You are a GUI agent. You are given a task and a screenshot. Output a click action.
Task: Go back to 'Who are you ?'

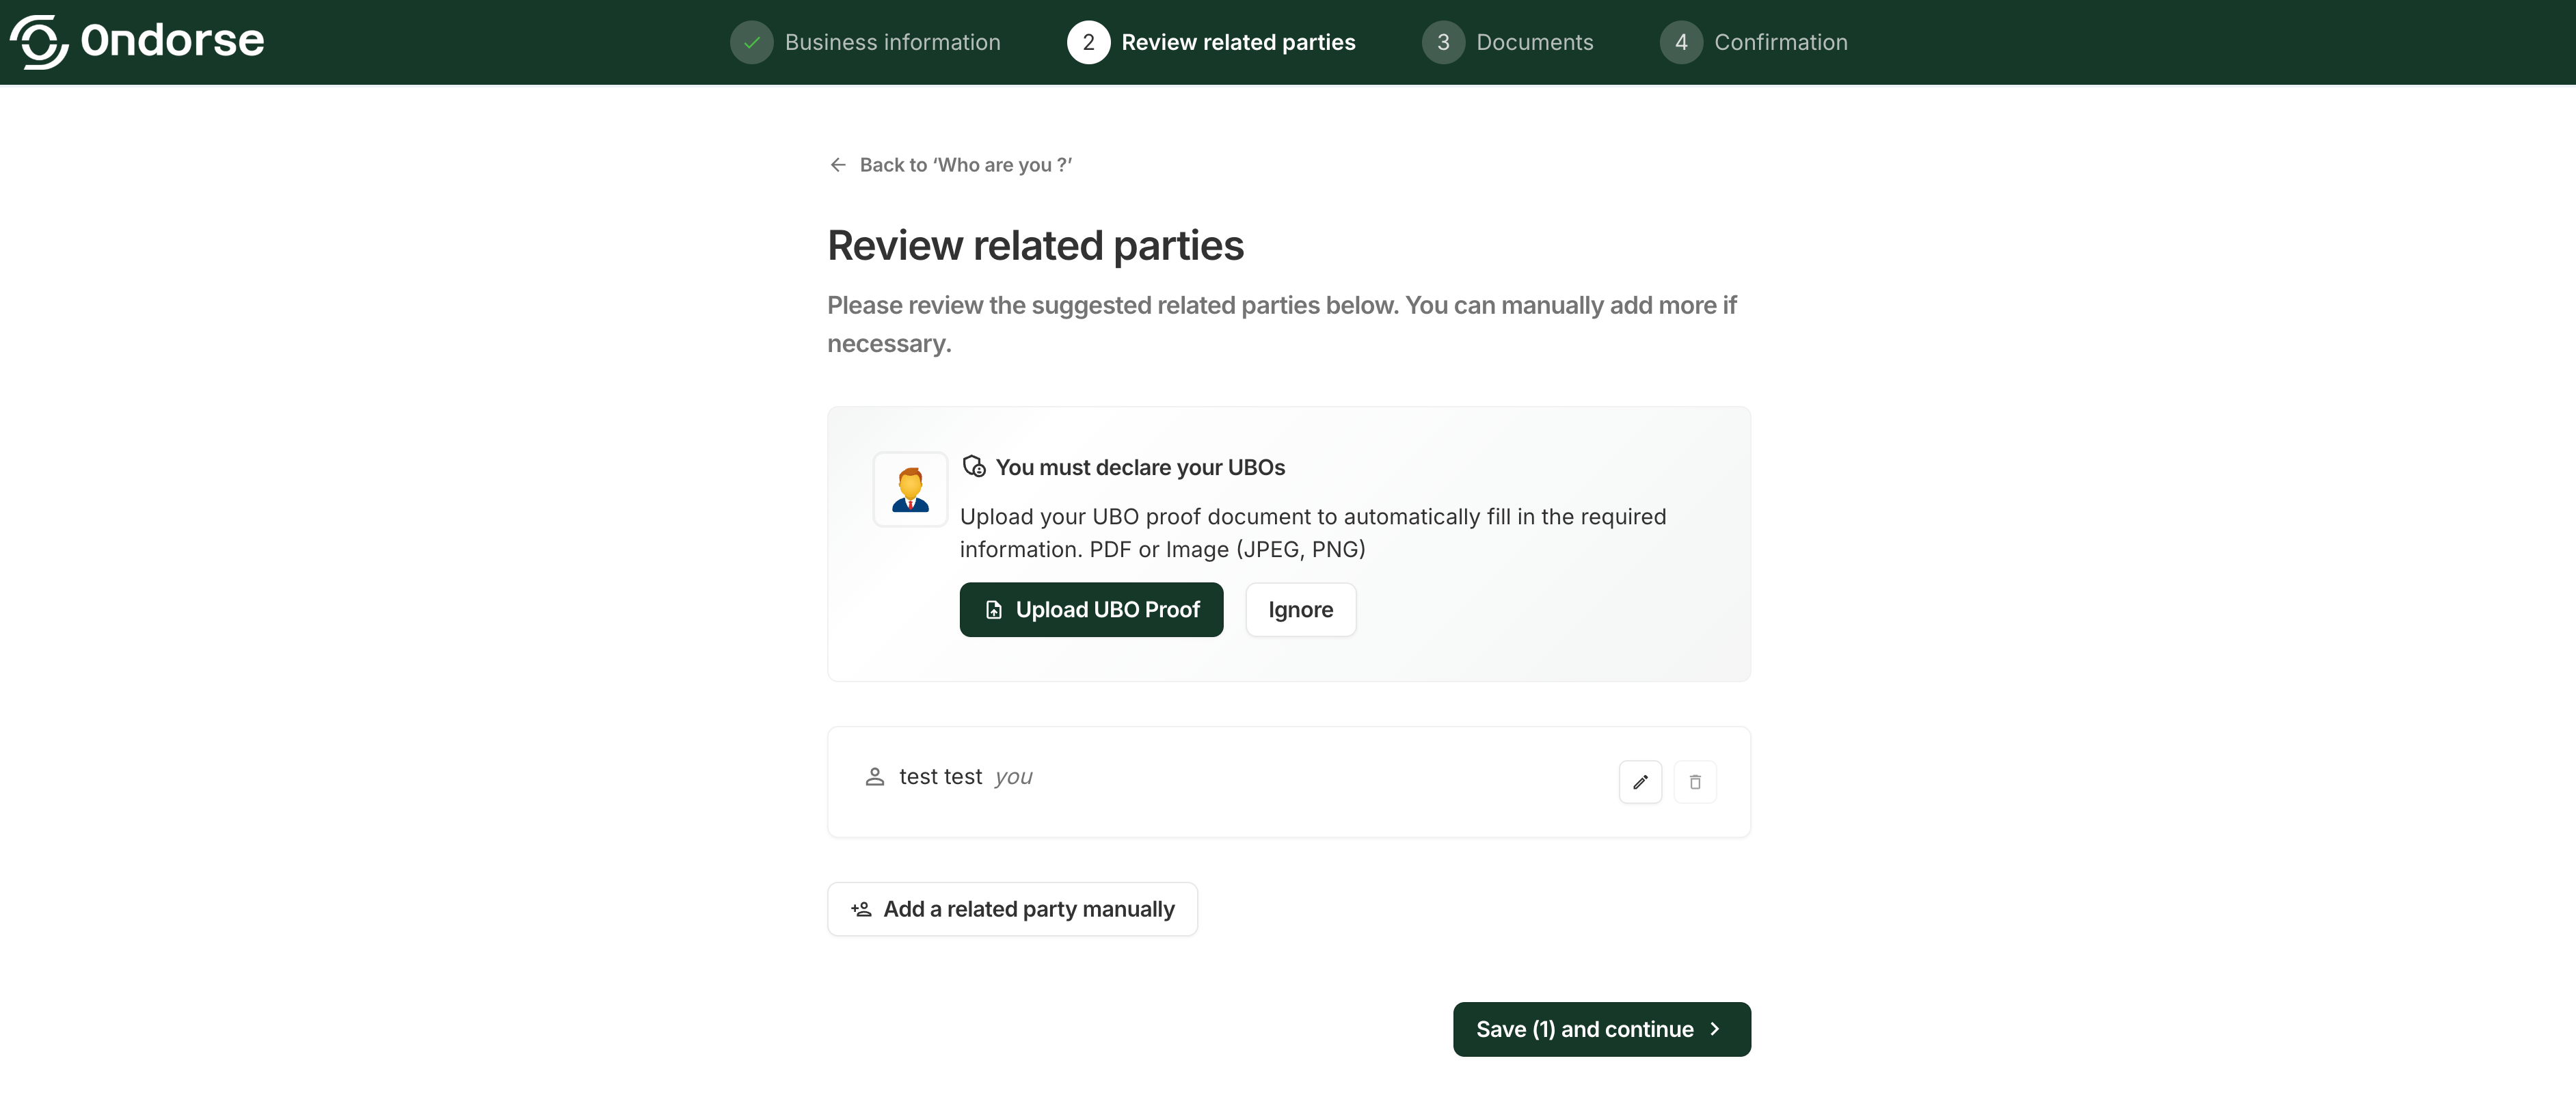click(965, 165)
